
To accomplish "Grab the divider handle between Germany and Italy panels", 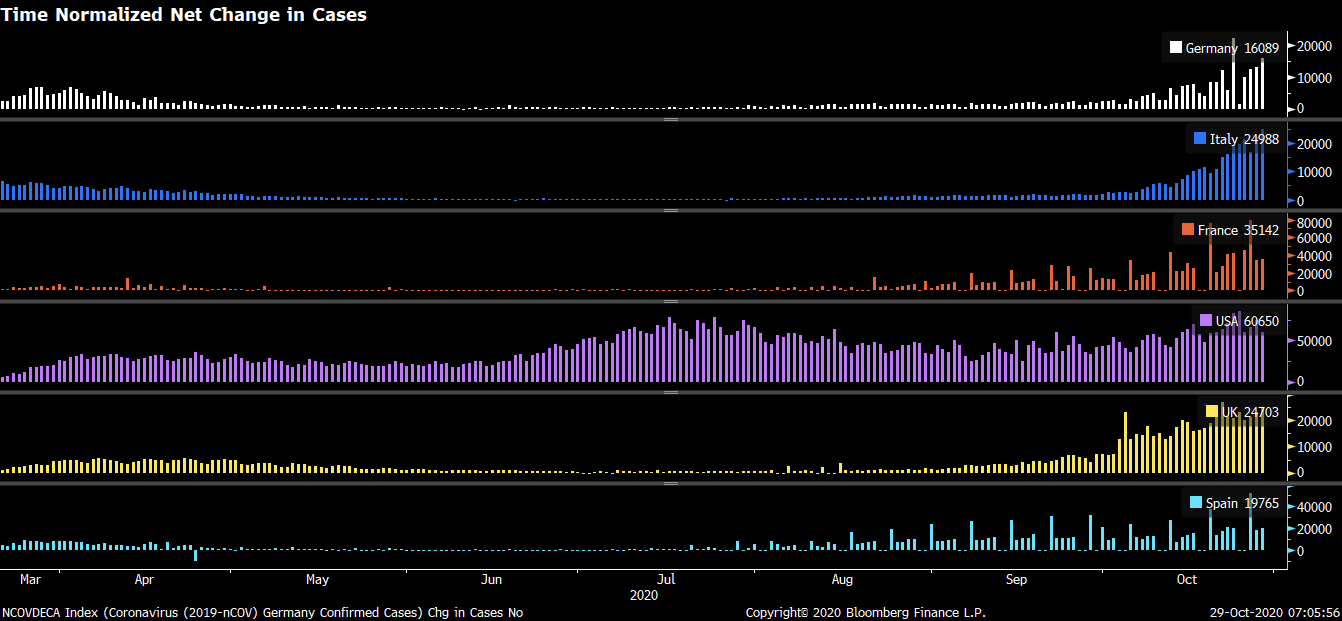I will click(x=671, y=119).
